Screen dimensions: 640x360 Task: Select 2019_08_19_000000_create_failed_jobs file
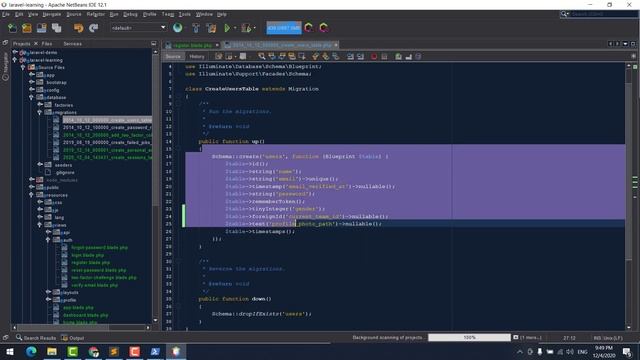point(107,142)
